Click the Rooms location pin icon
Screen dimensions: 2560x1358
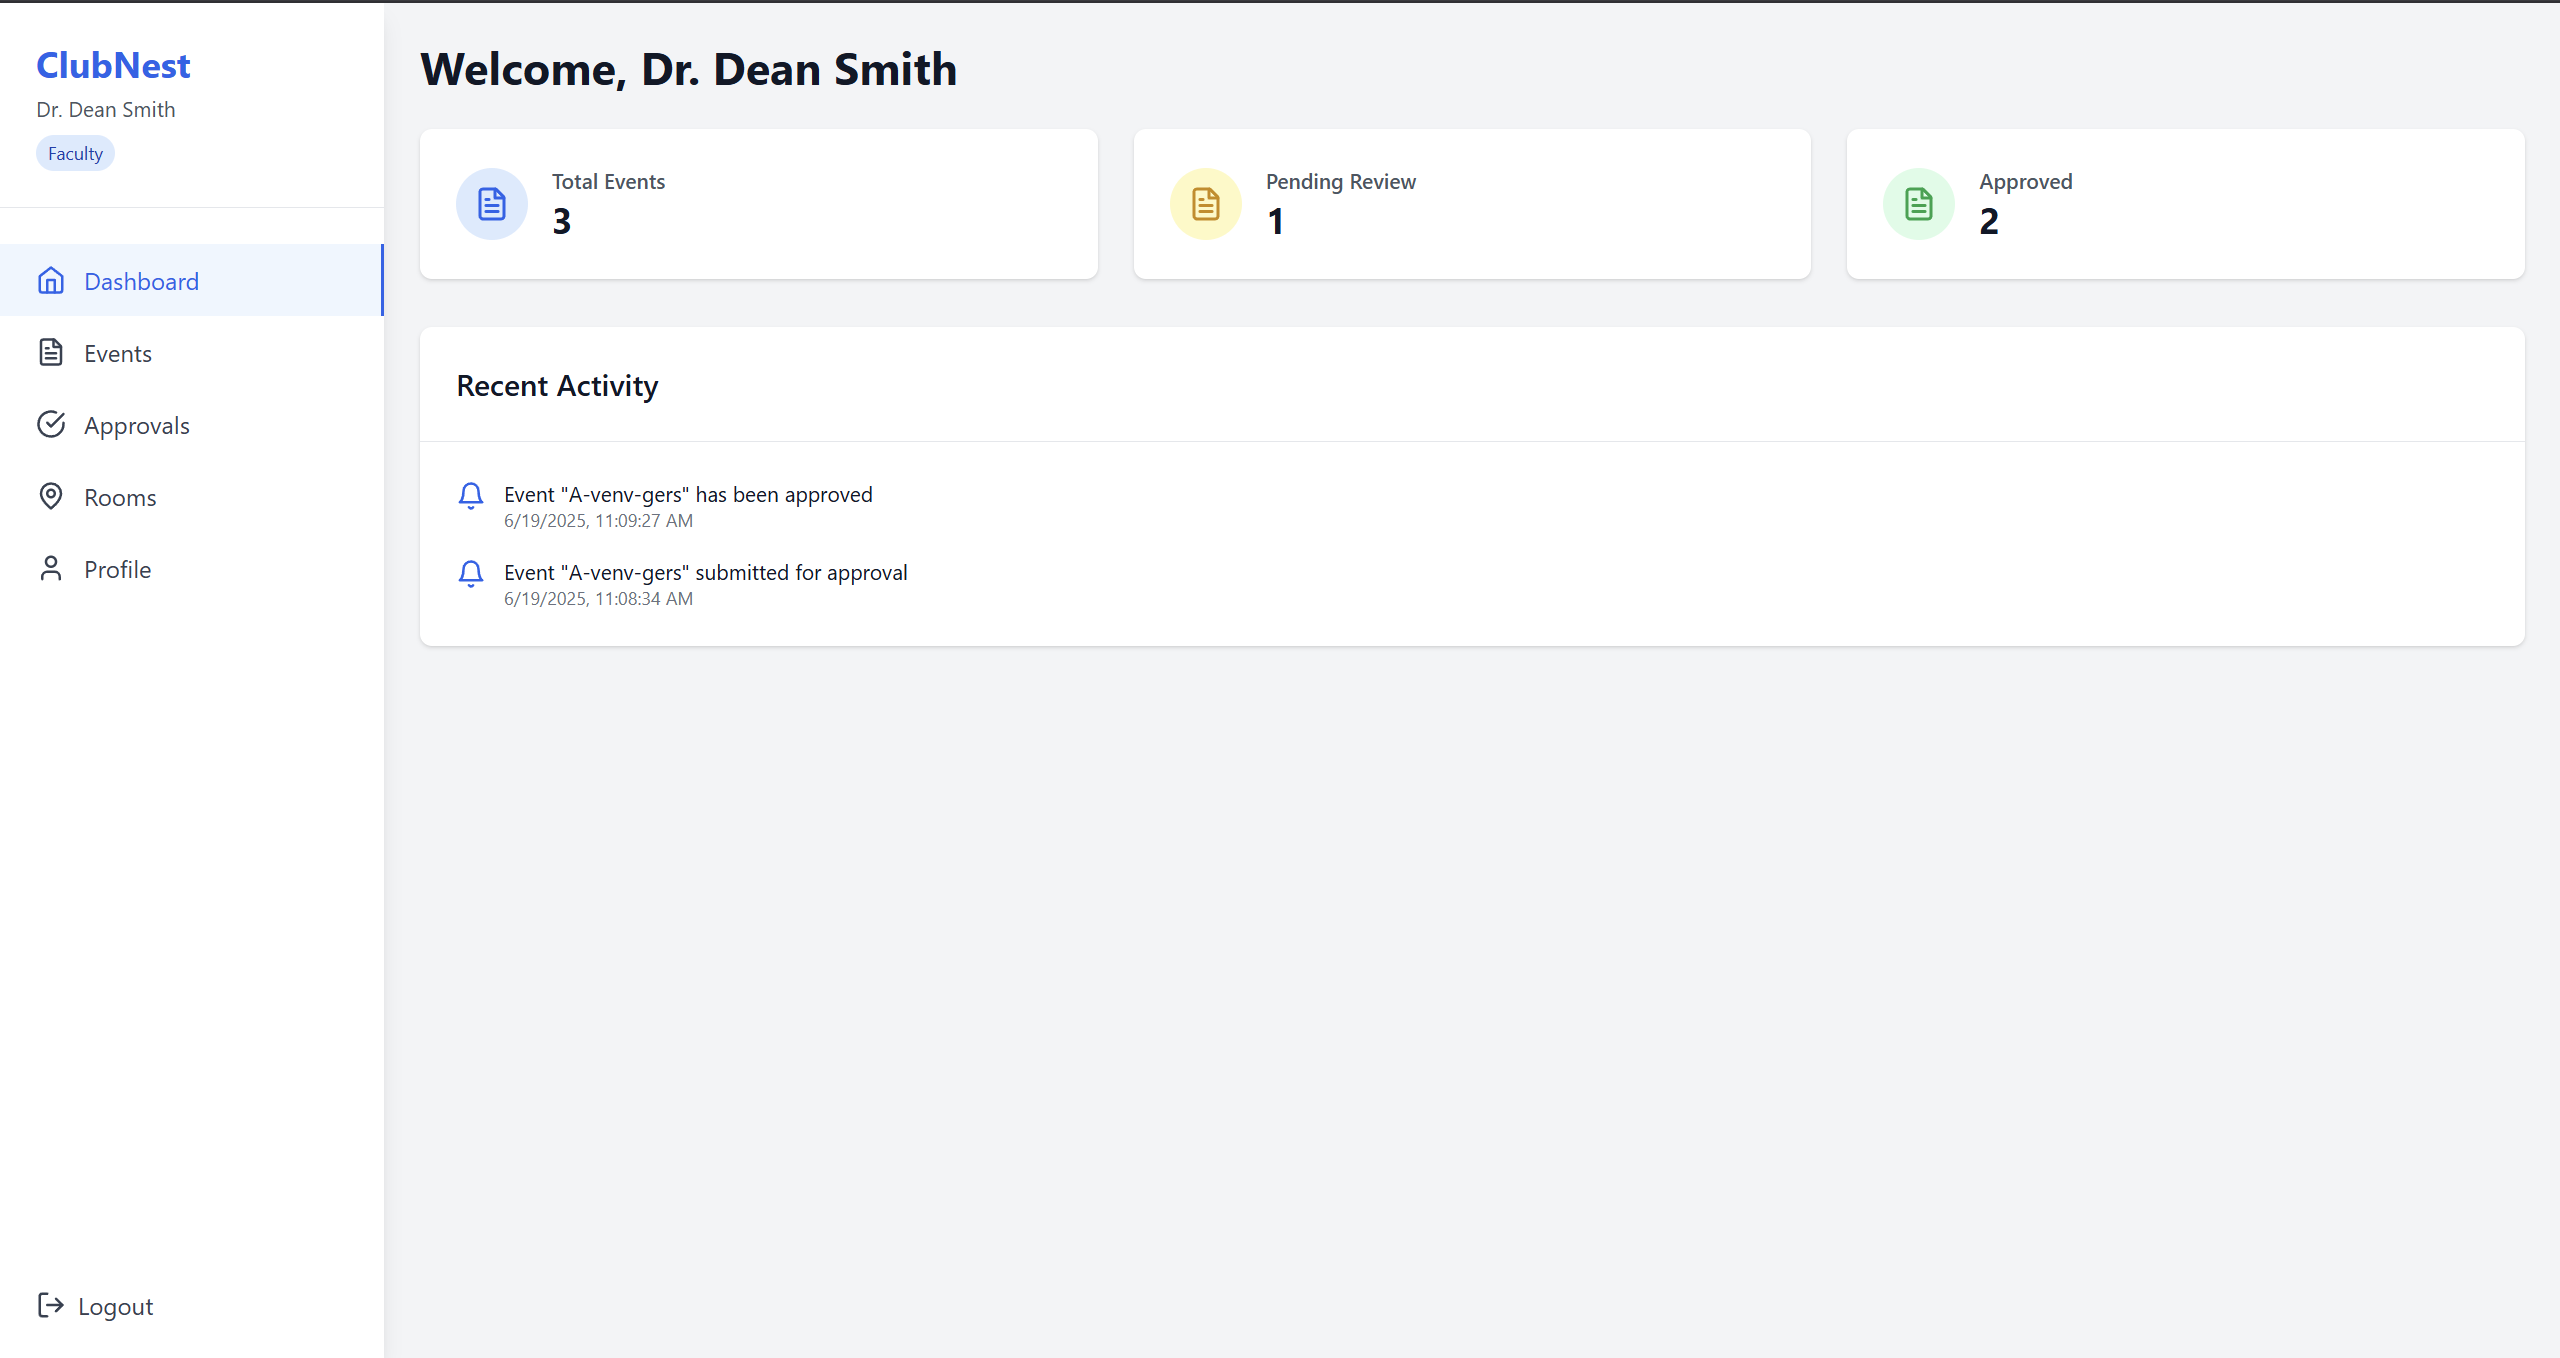coord(51,497)
